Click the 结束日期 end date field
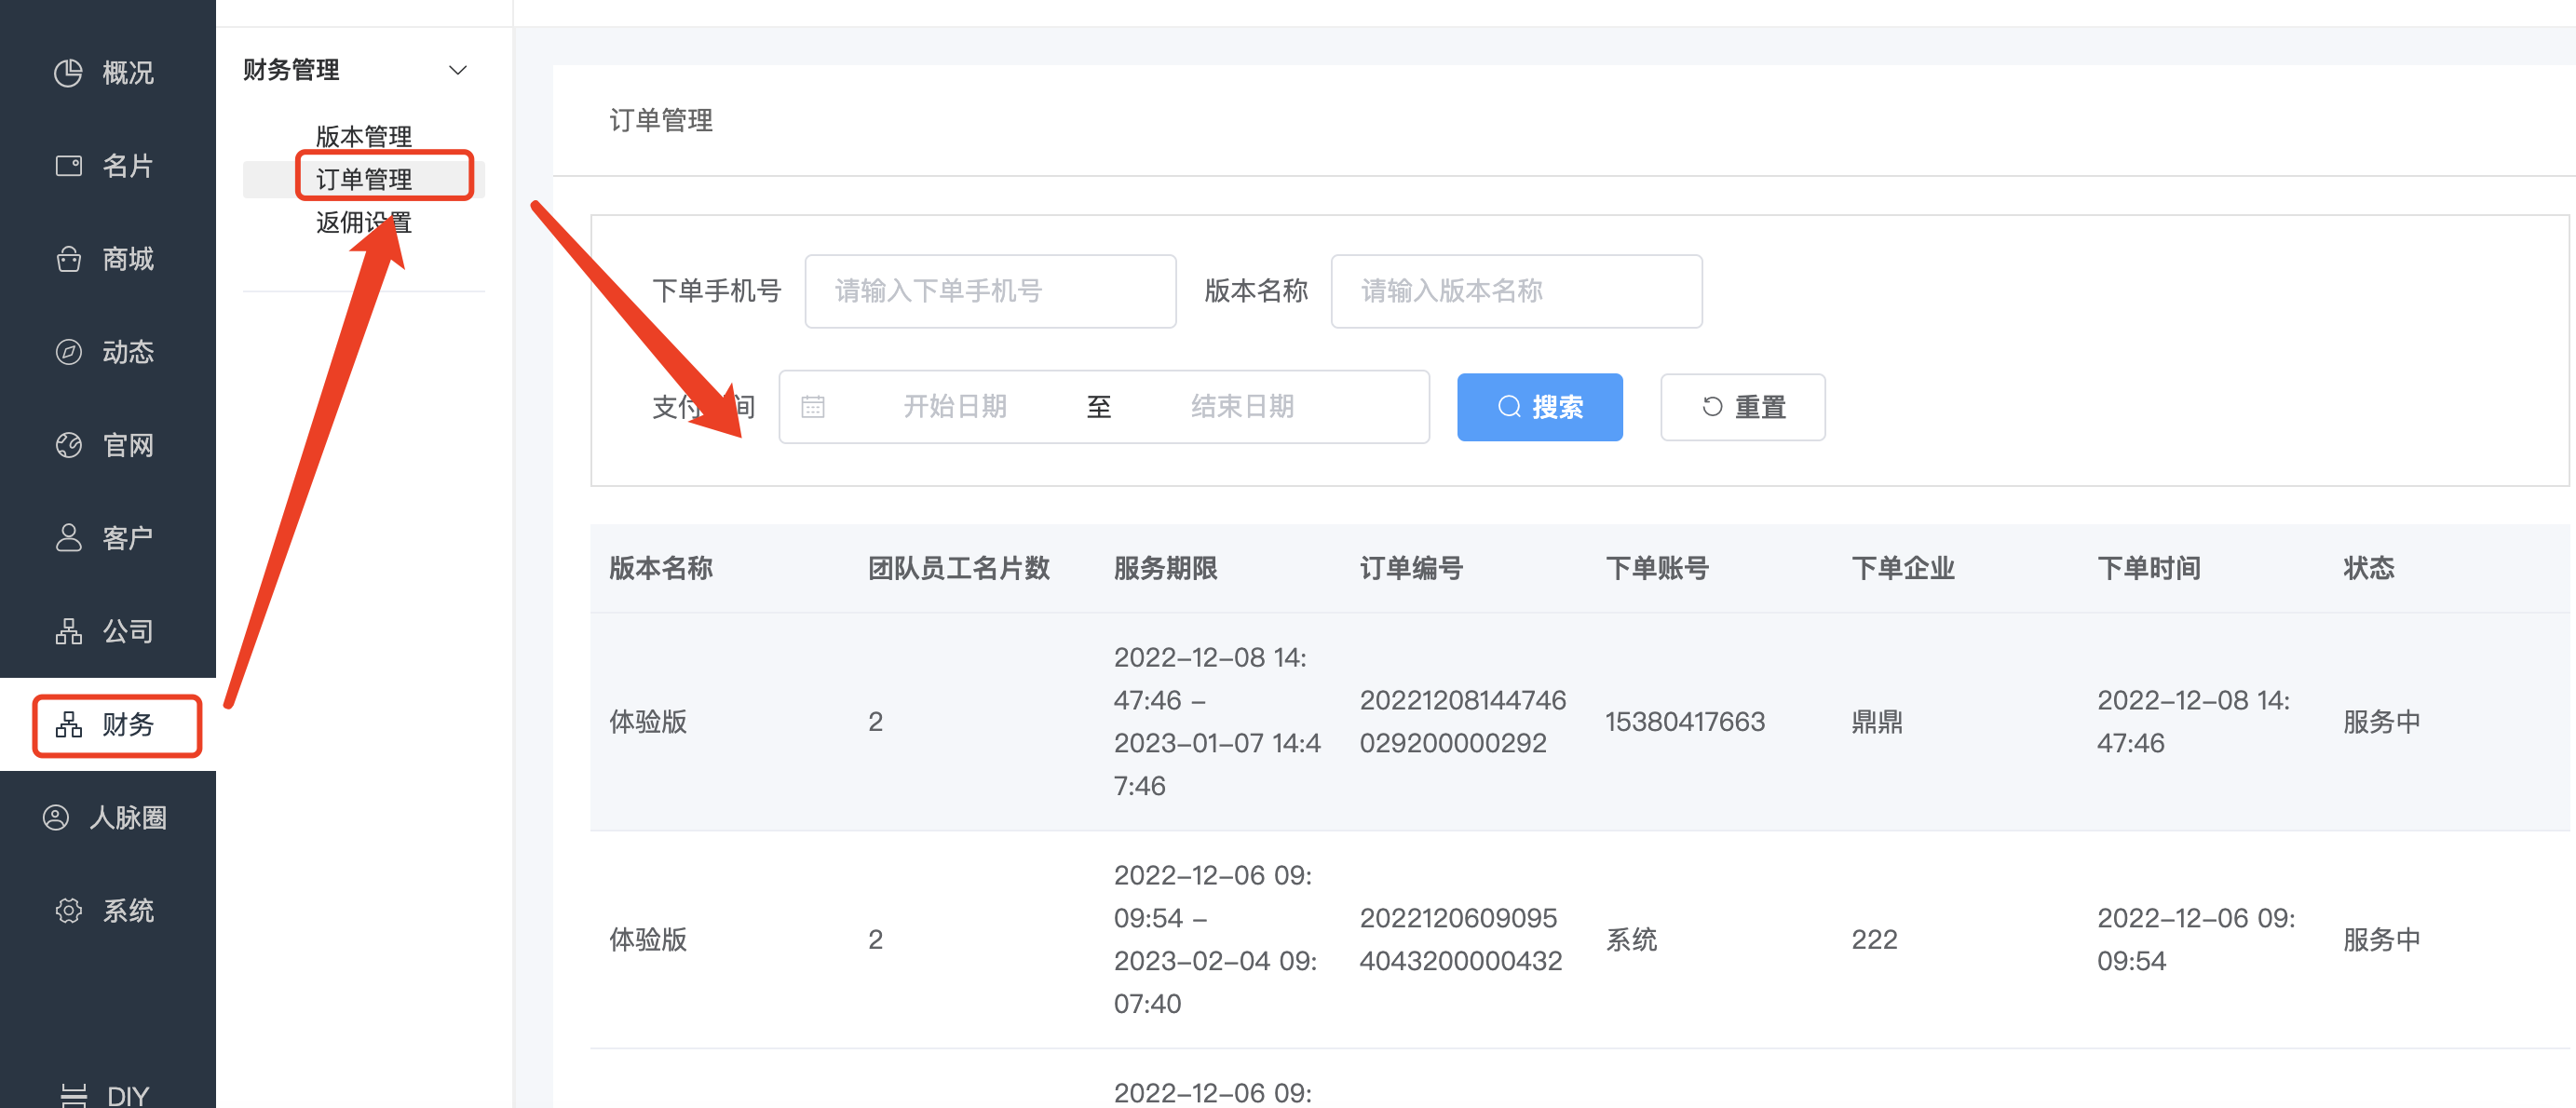This screenshot has width=2576, height=1108. pyautogui.click(x=1243, y=407)
